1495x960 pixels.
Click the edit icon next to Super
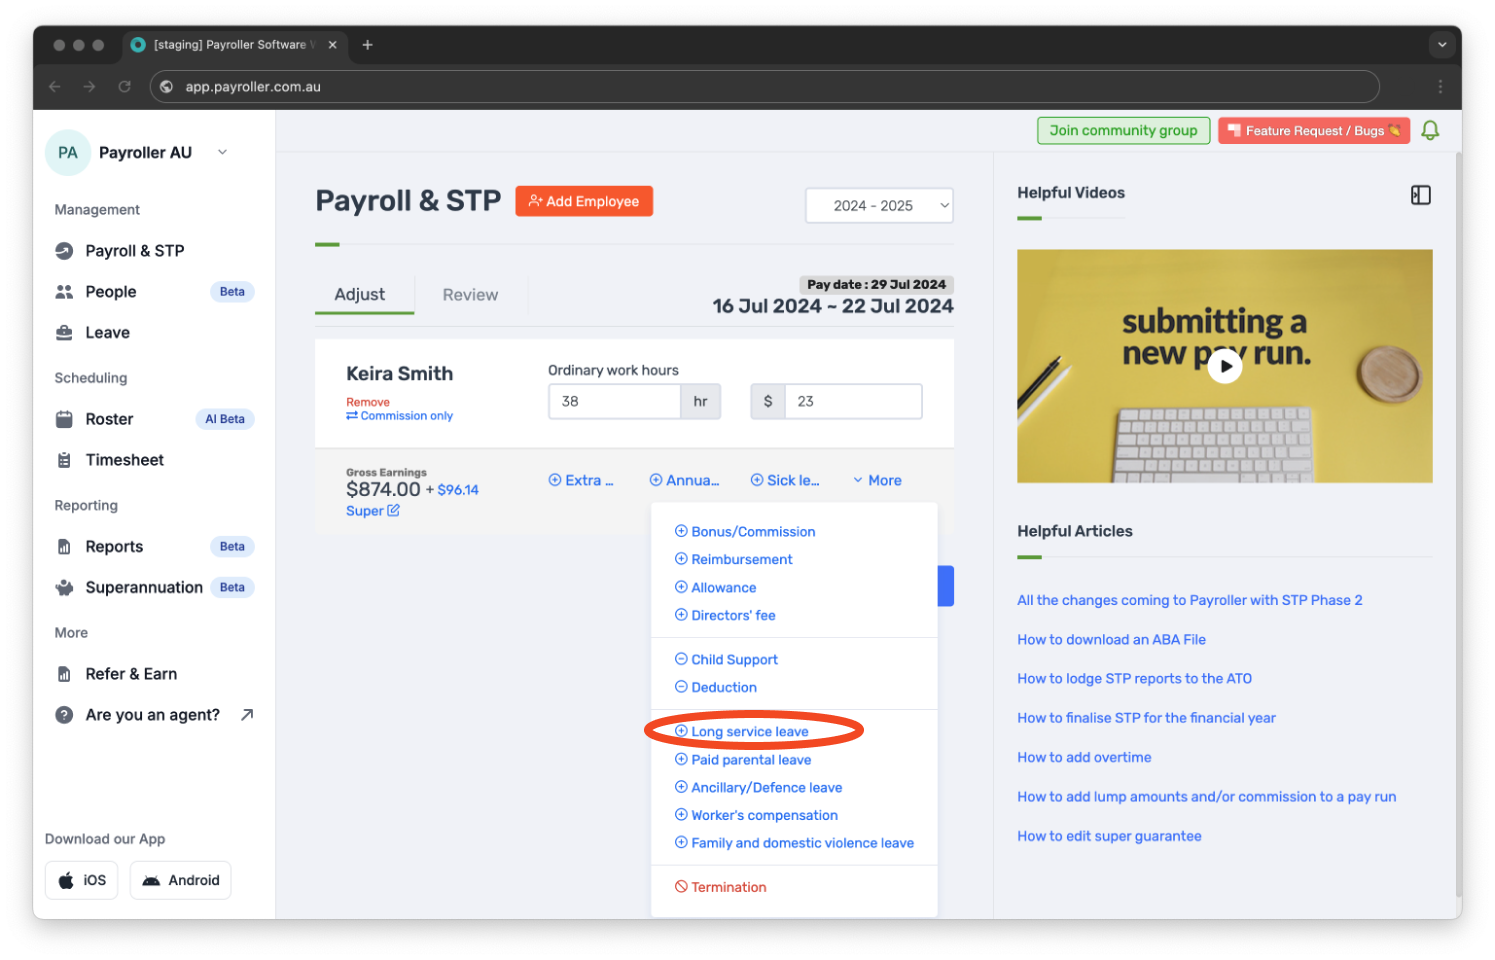(393, 510)
